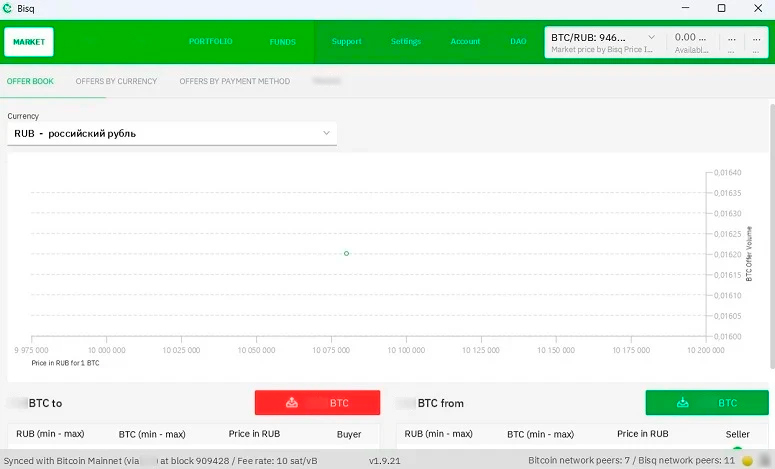Click the vertical scrollbar on the right
This screenshot has height=469, width=775.
770,250
